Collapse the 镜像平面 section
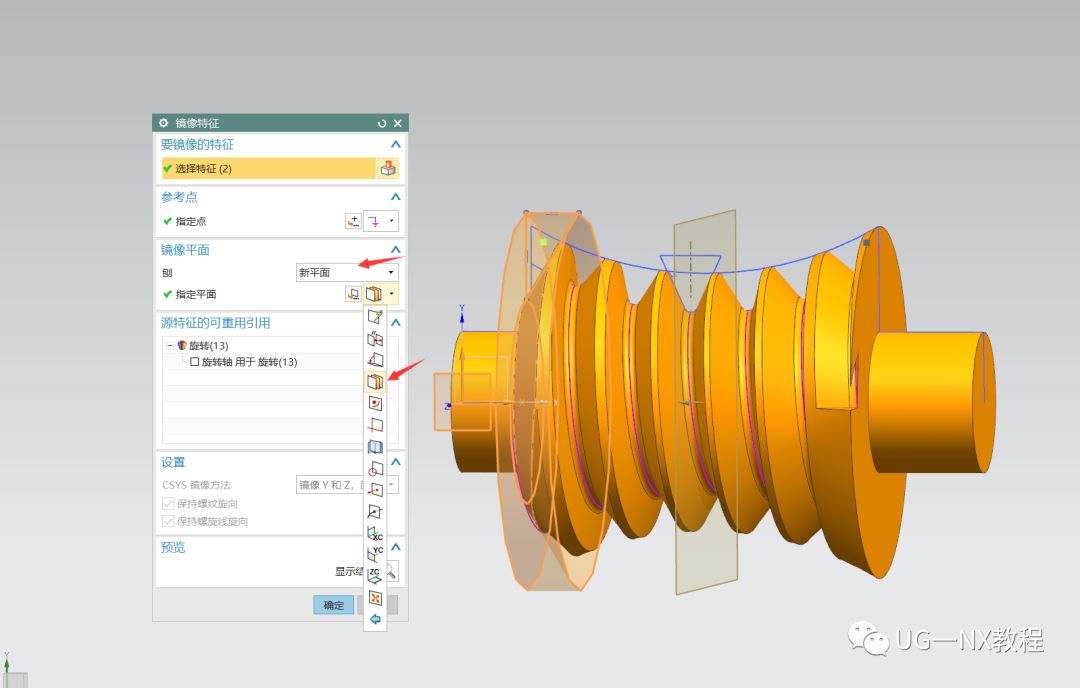1080x688 pixels. pos(395,249)
